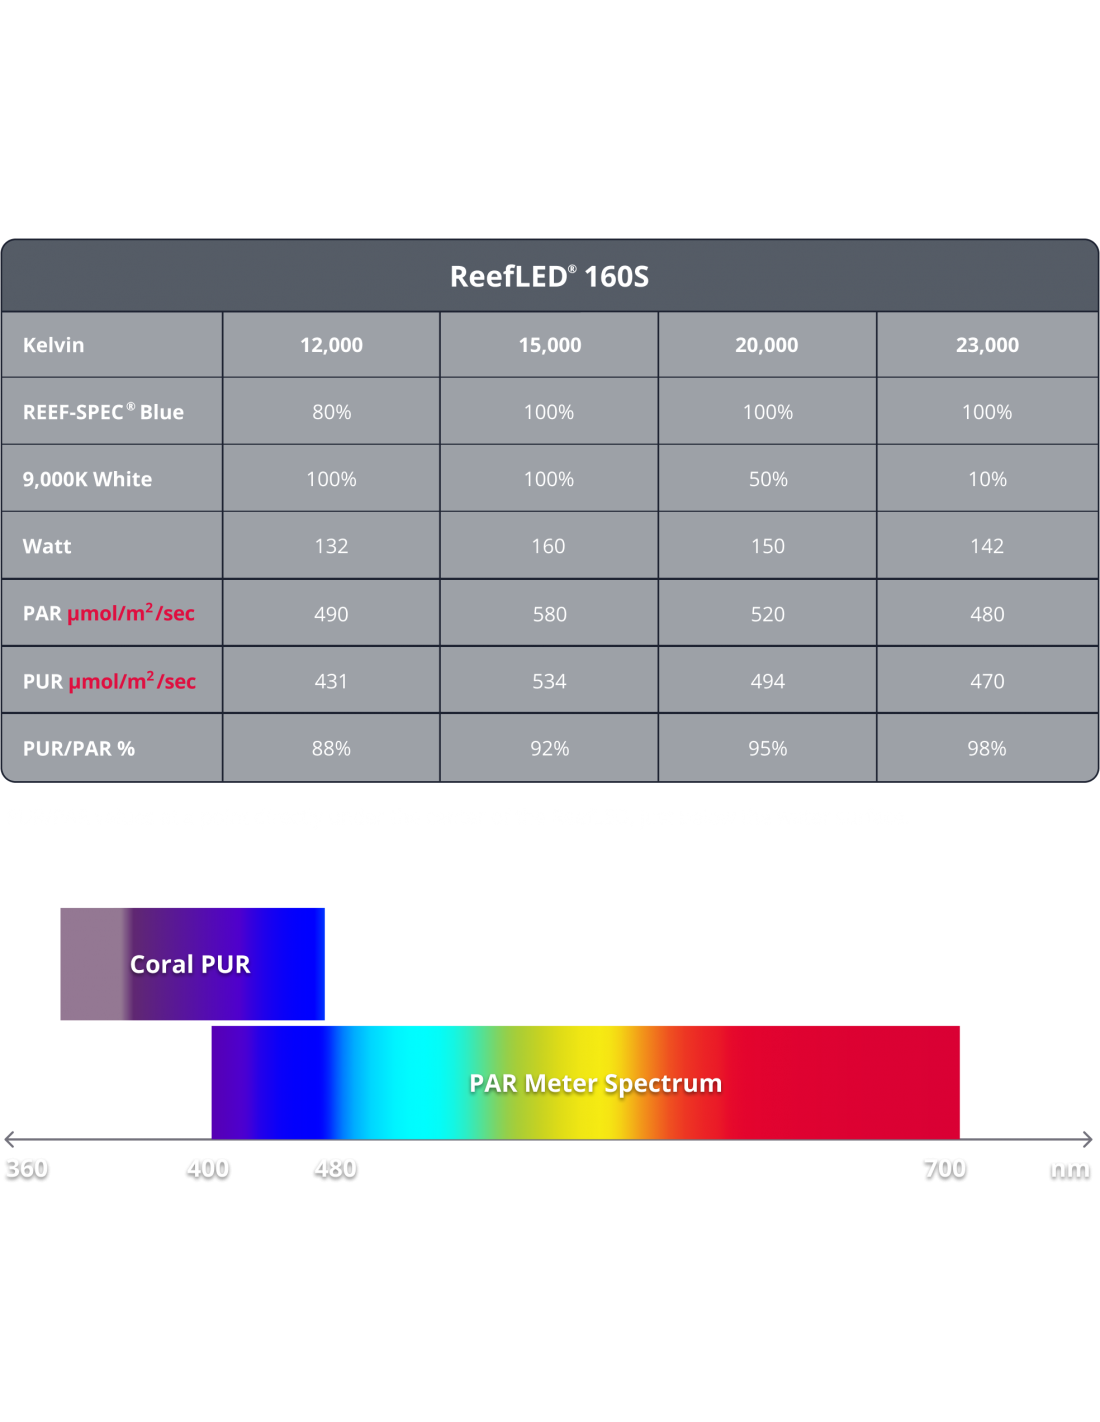The height and width of the screenshot is (1422, 1100).
Task: Click the Coral PUR purple-blue gradient bar
Action: pyautogui.click(x=192, y=964)
